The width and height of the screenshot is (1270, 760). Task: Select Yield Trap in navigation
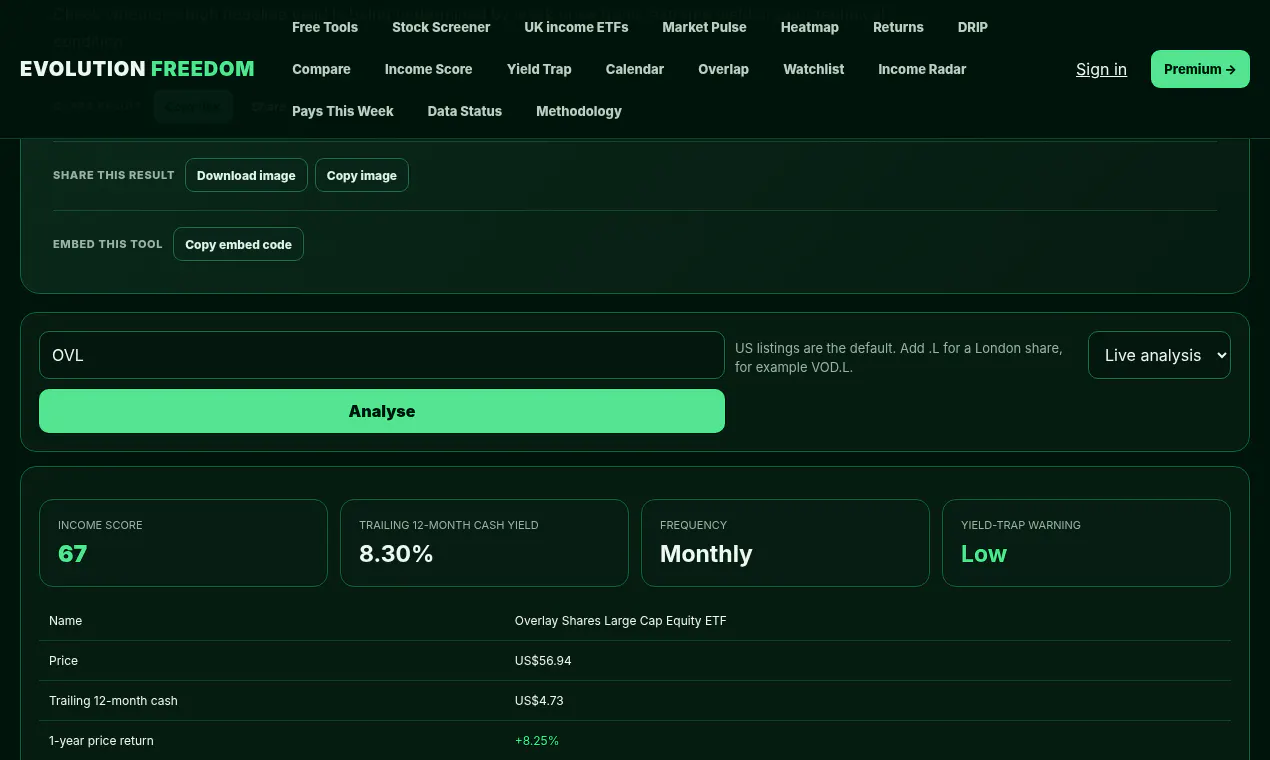pos(539,69)
